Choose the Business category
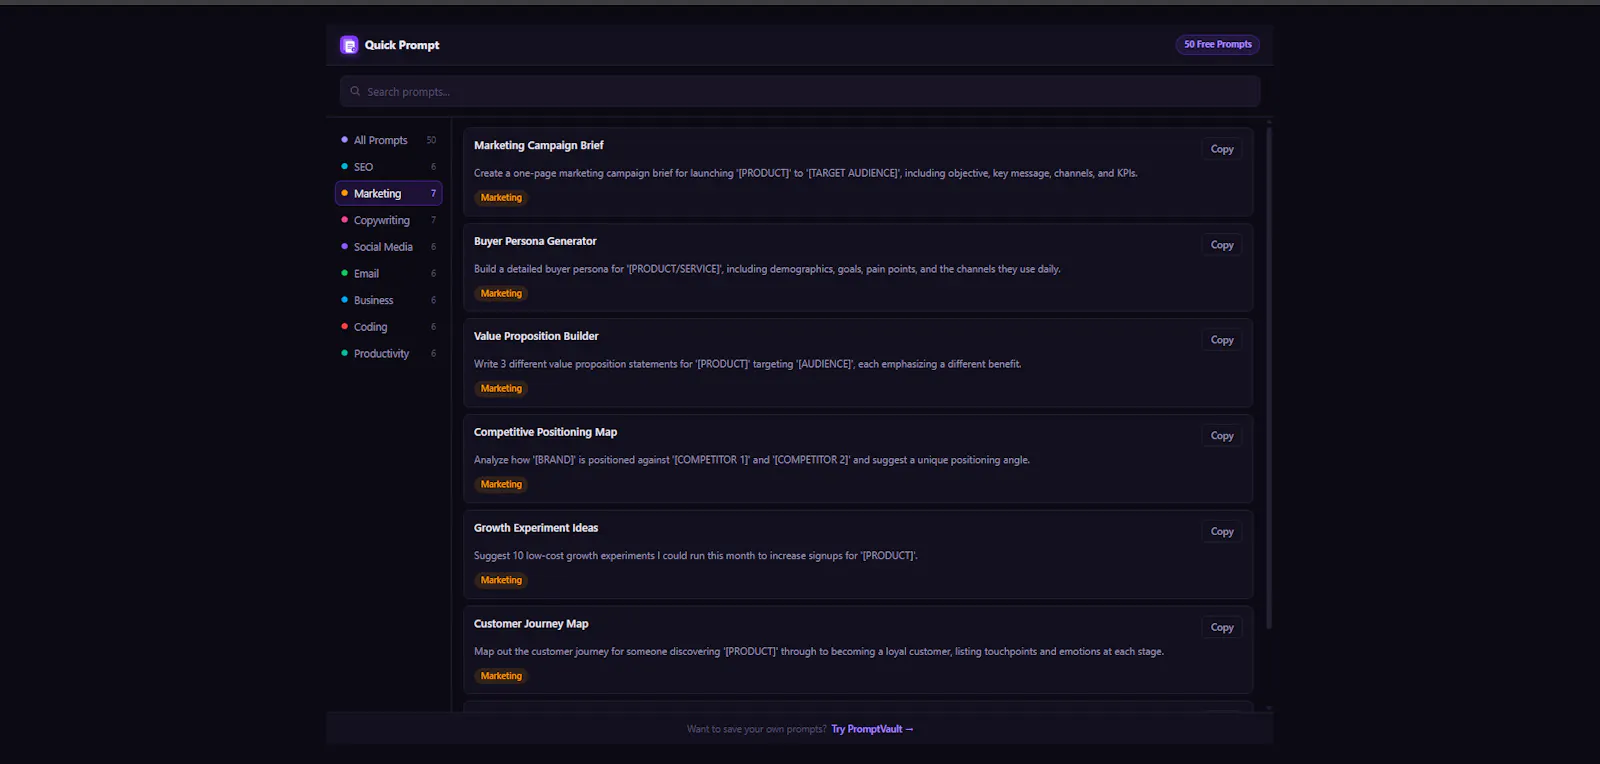 (x=389, y=300)
